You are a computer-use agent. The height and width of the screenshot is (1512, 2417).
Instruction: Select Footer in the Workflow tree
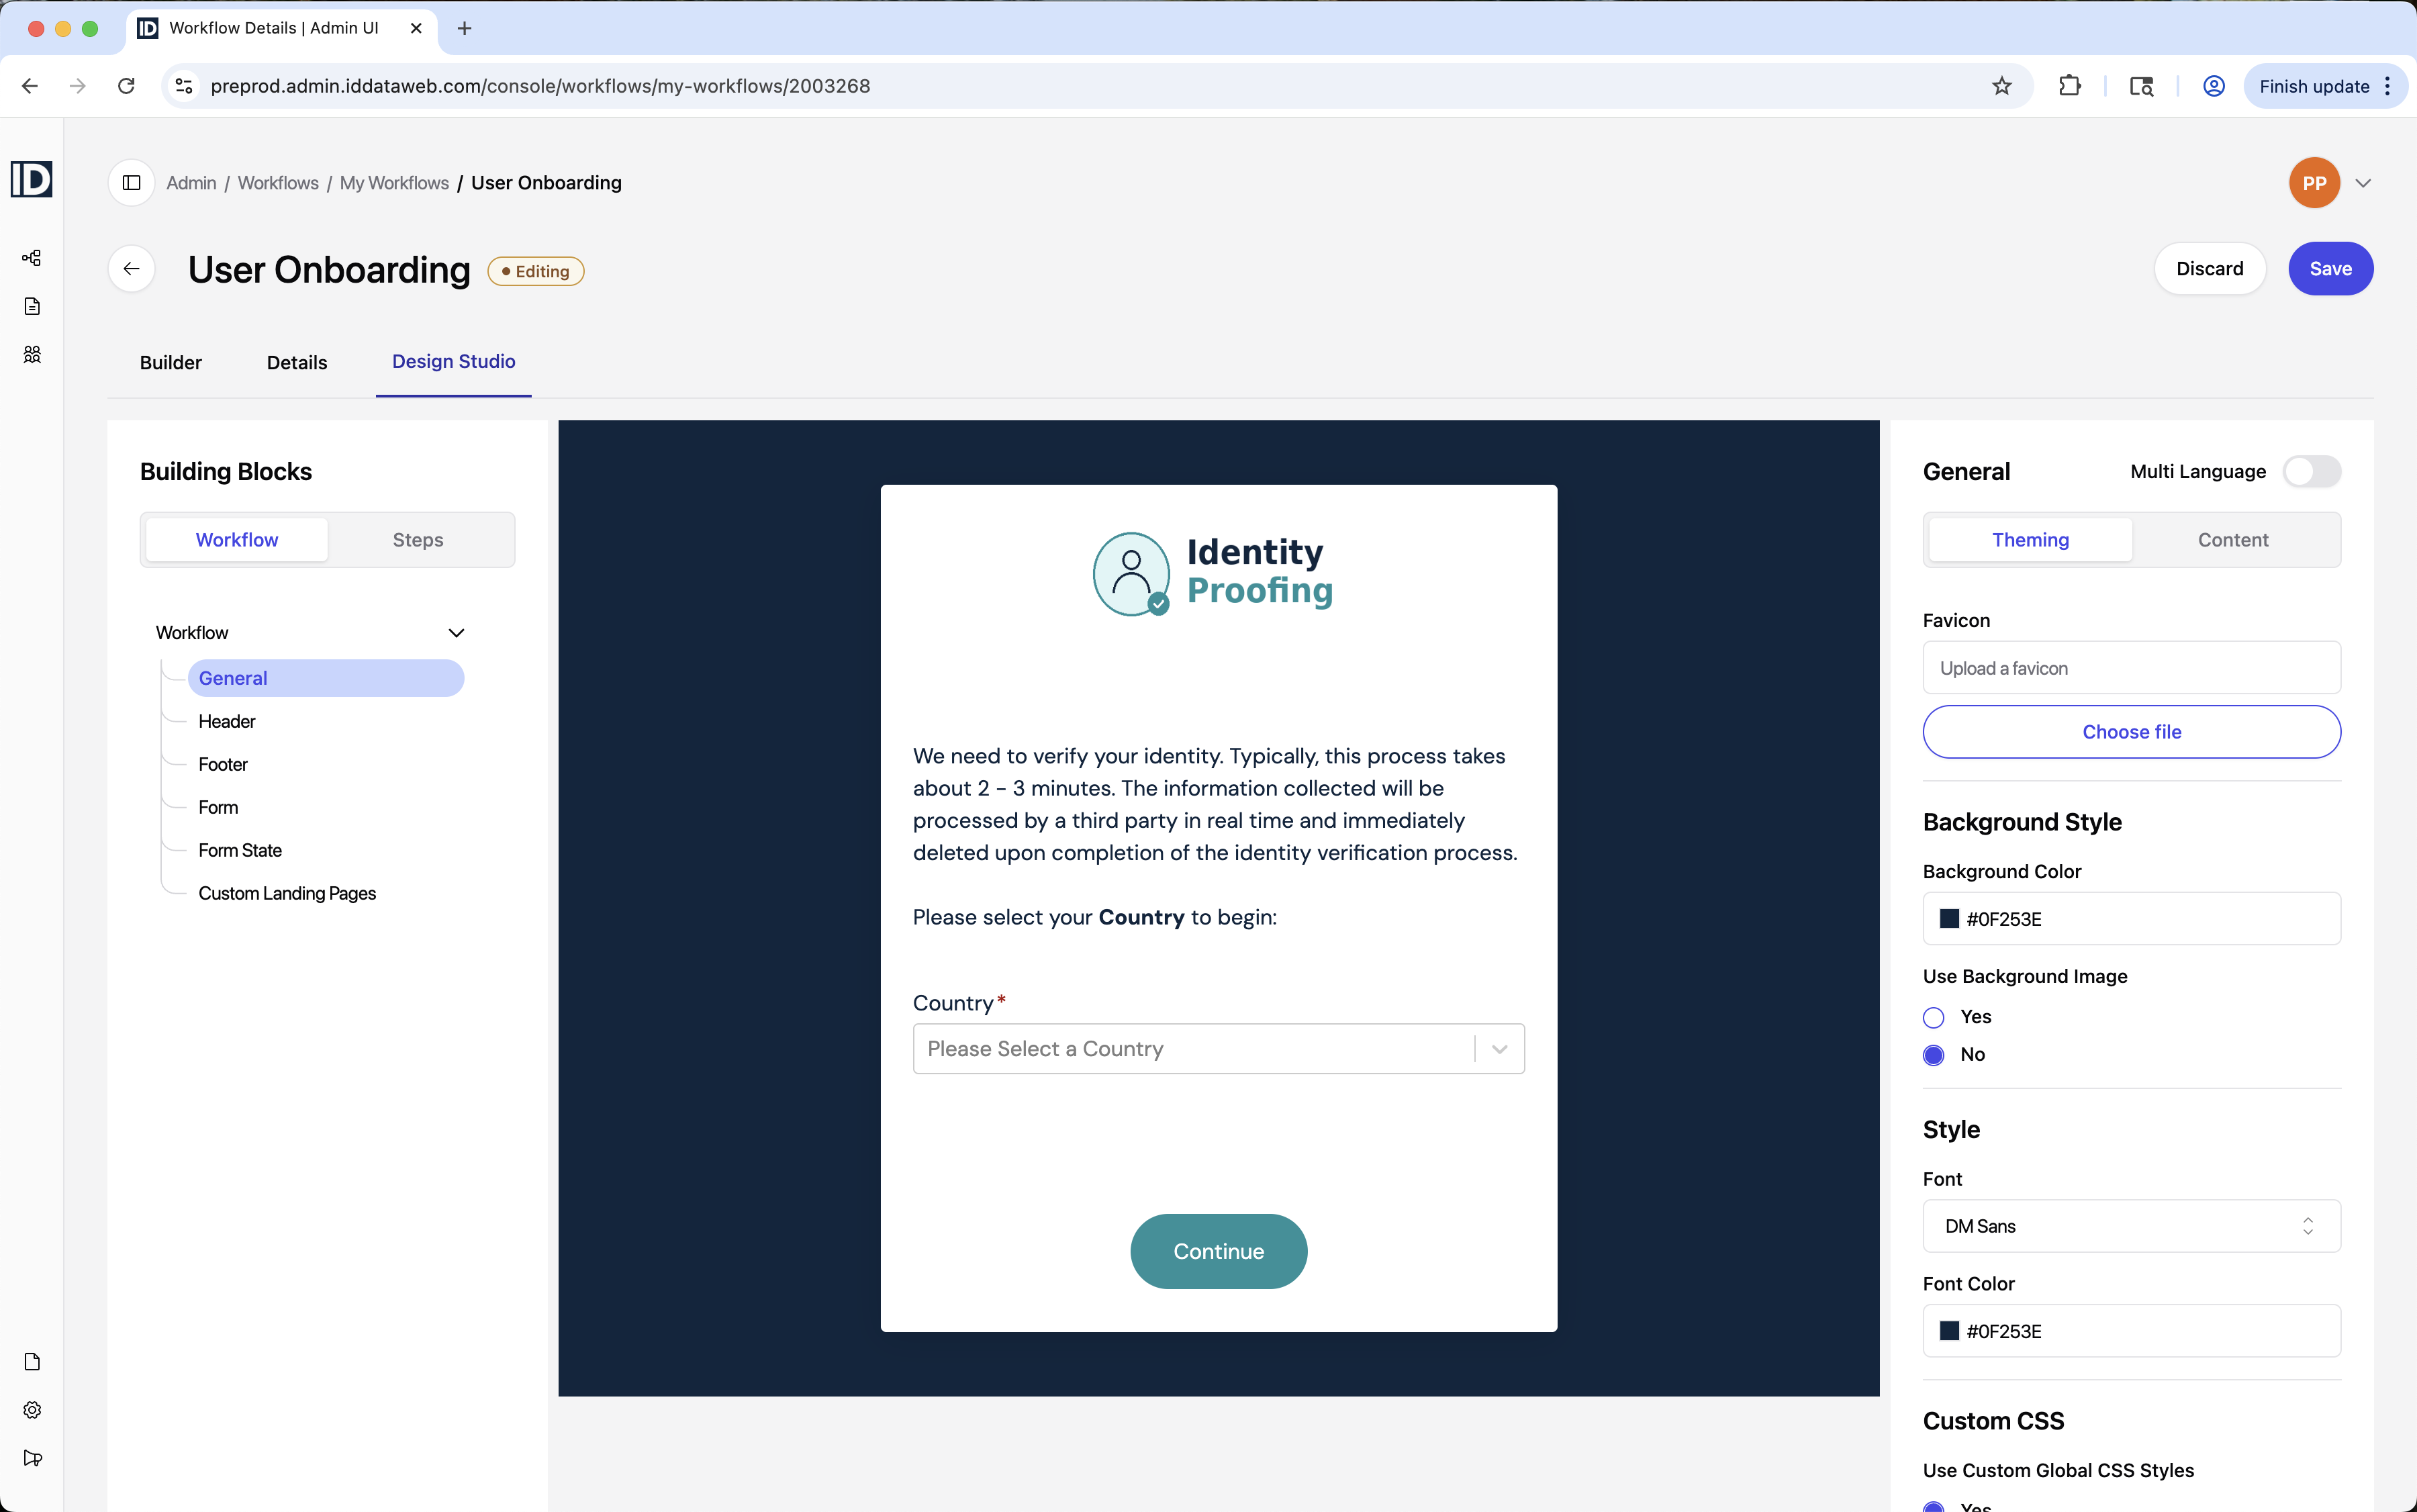click(223, 764)
